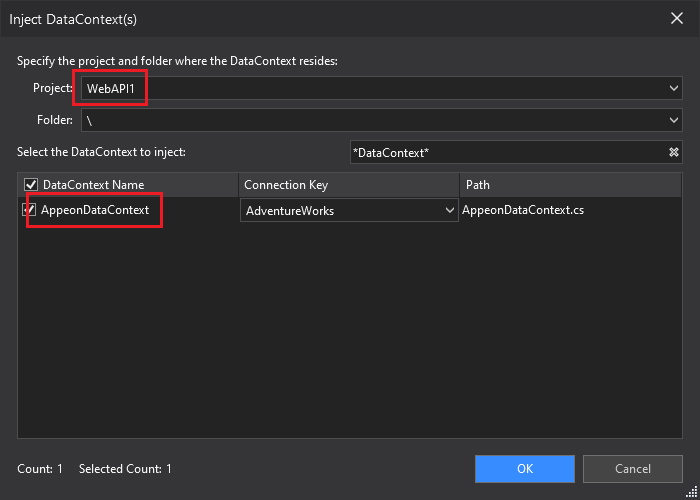Sort by the Connection Key column header

286,185
